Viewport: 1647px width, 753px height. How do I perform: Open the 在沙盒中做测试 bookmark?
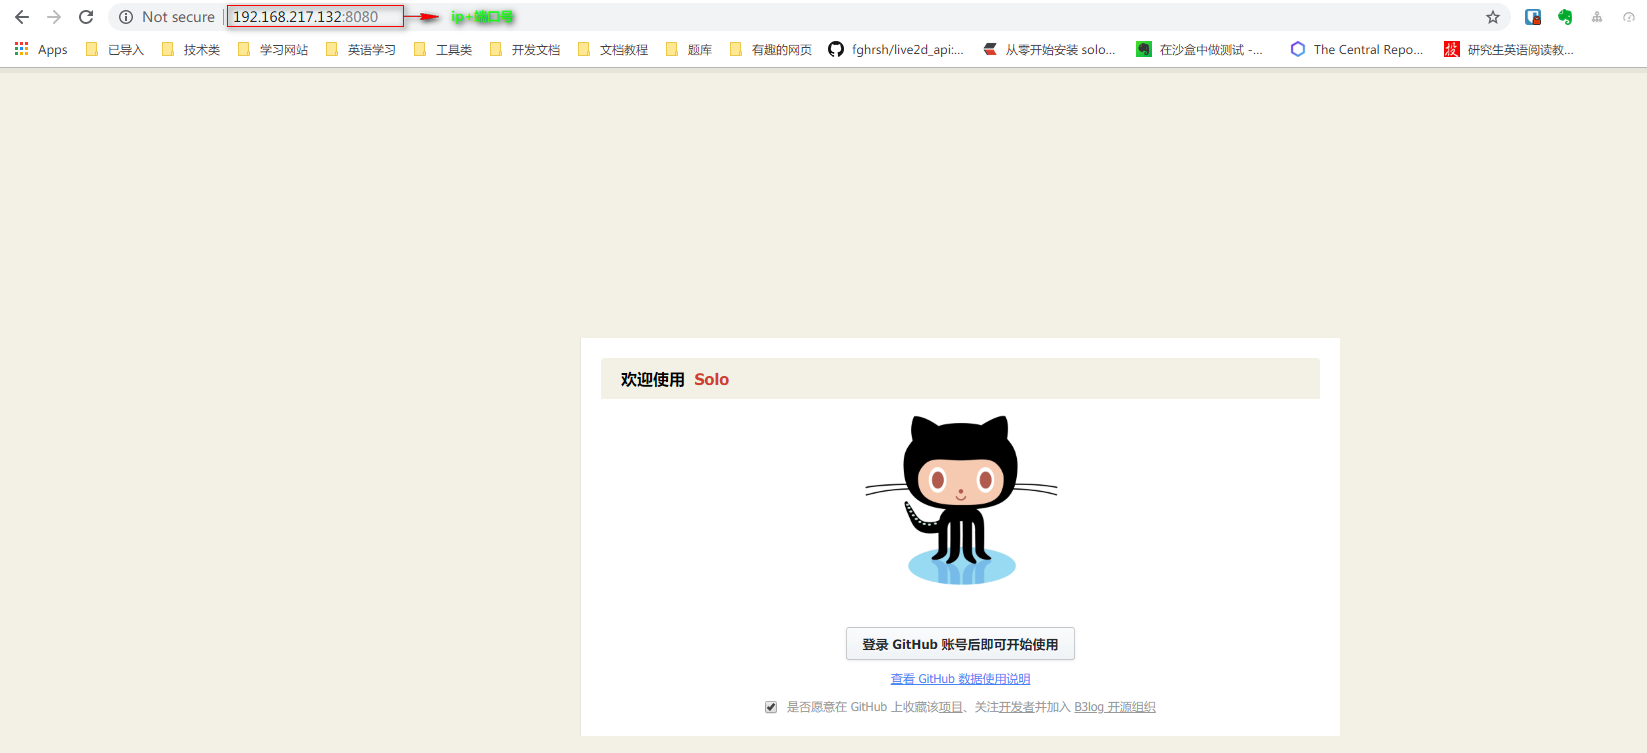click(1200, 49)
